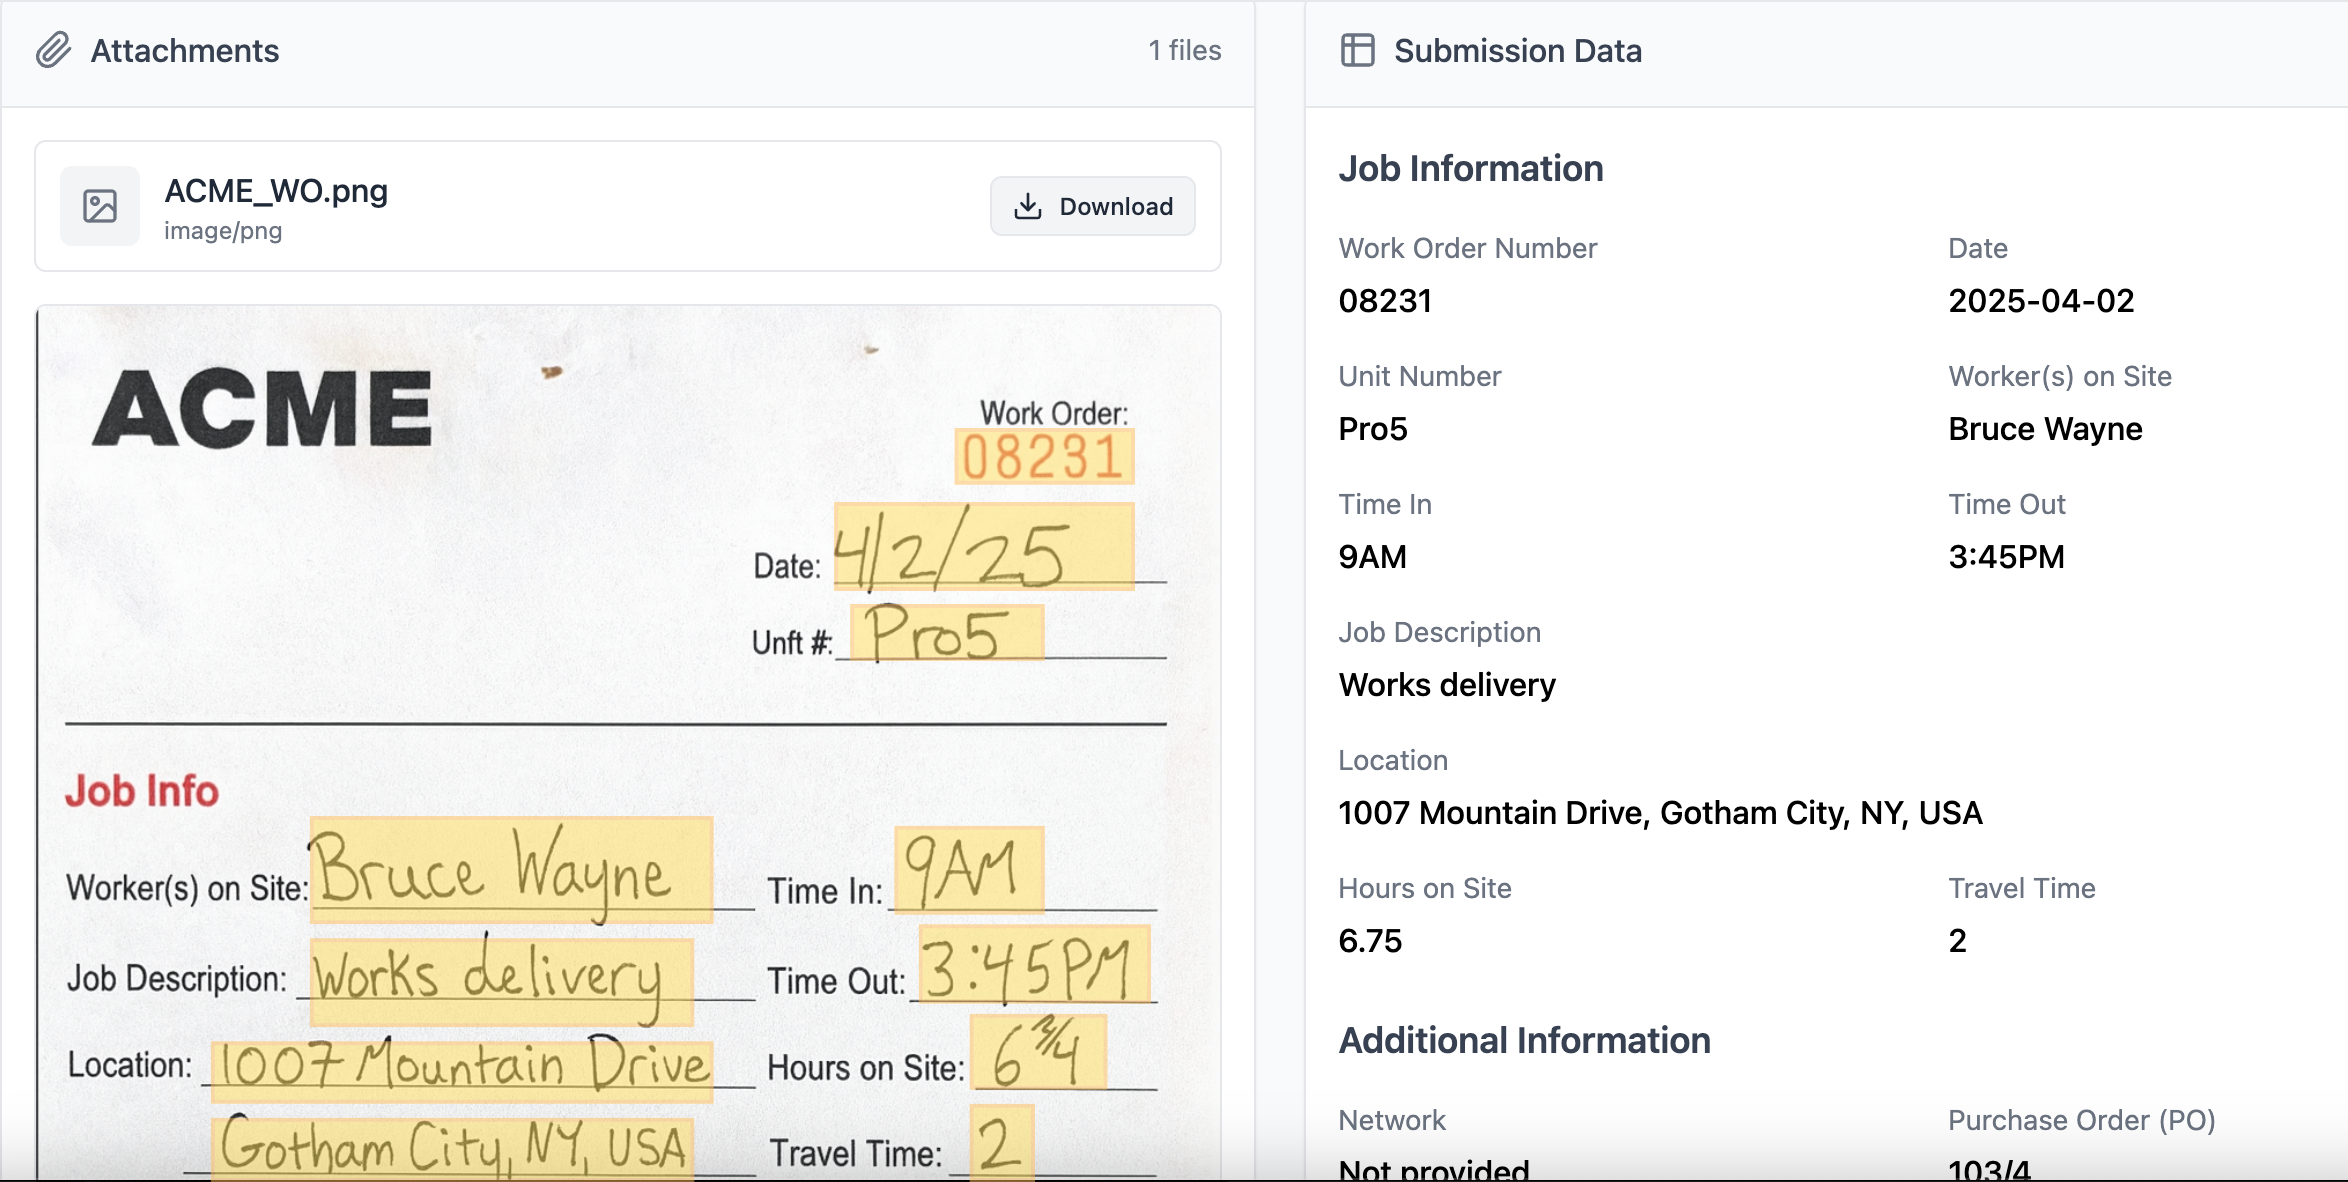Click the Purchase Order (PO) label
Screen dimensions: 2348x1182
point(2082,1120)
